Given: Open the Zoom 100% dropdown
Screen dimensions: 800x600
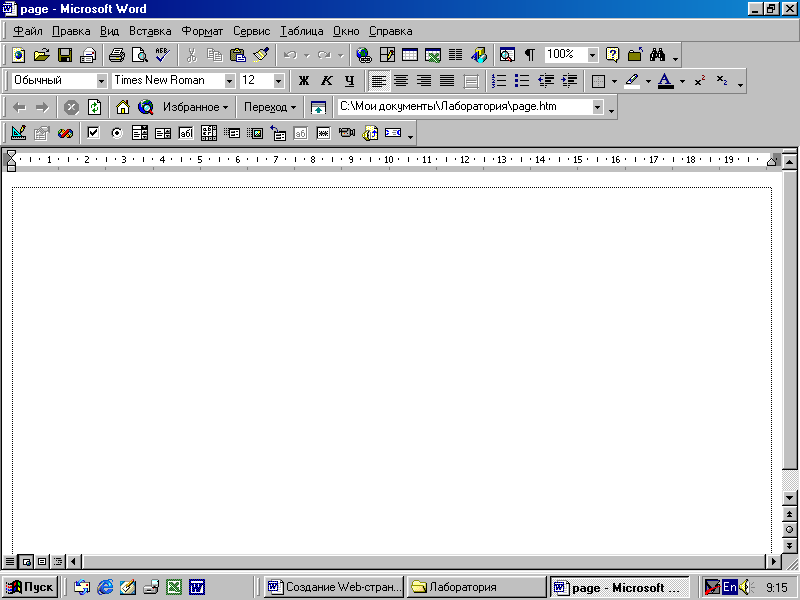Looking at the screenshot, I should tap(592, 55).
